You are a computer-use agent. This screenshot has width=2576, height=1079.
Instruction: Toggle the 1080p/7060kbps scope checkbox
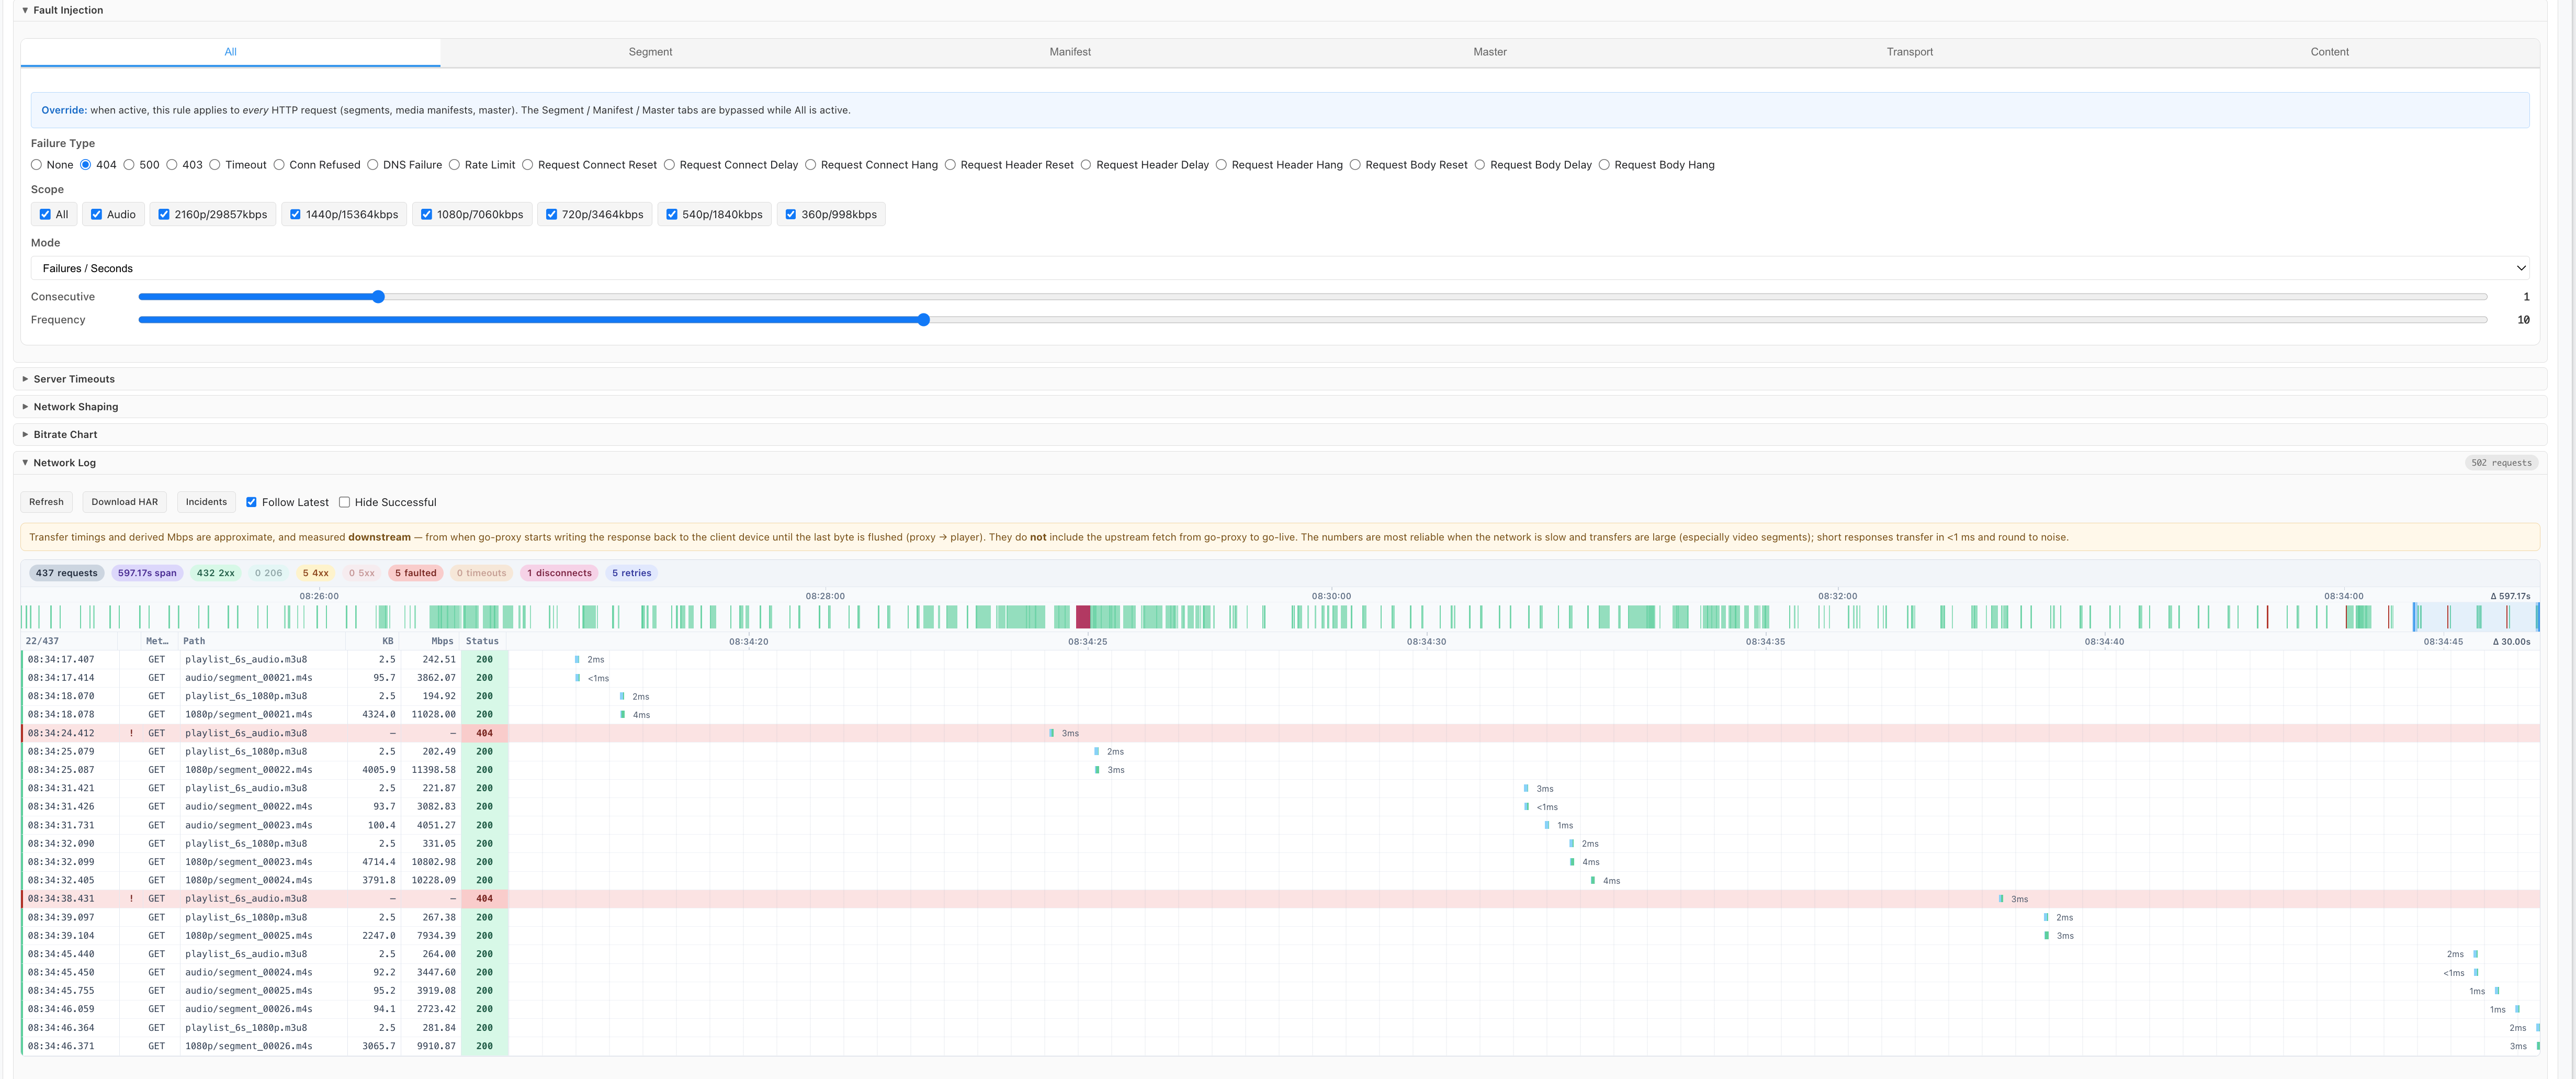427,214
